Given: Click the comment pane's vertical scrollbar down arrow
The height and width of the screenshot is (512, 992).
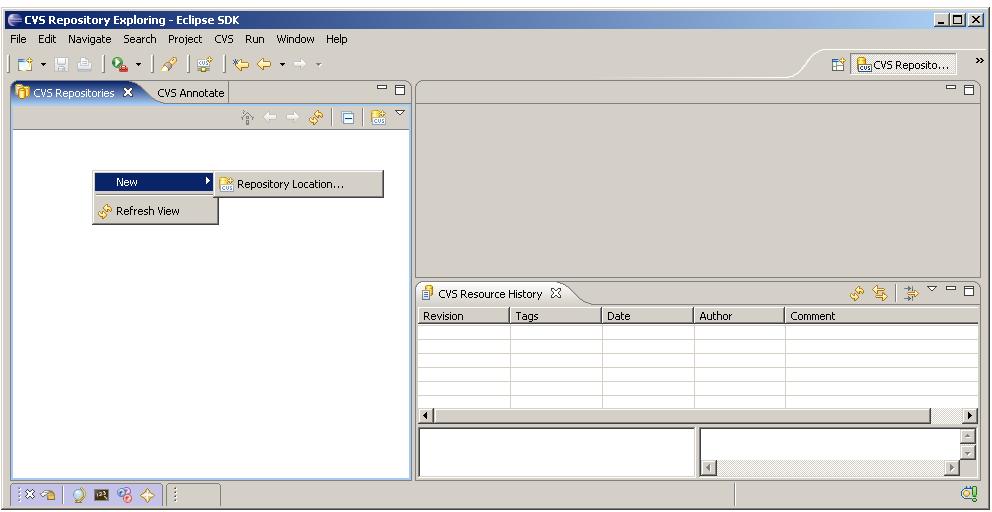Looking at the screenshot, I should [968, 453].
